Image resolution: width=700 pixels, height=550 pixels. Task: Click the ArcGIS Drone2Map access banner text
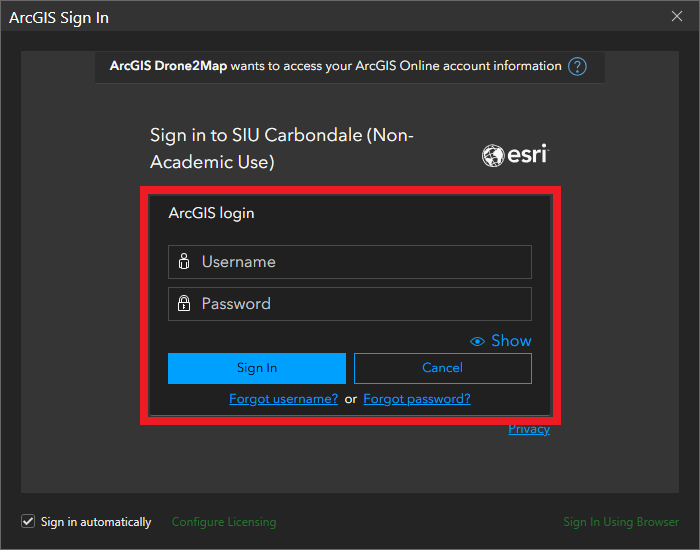335,66
